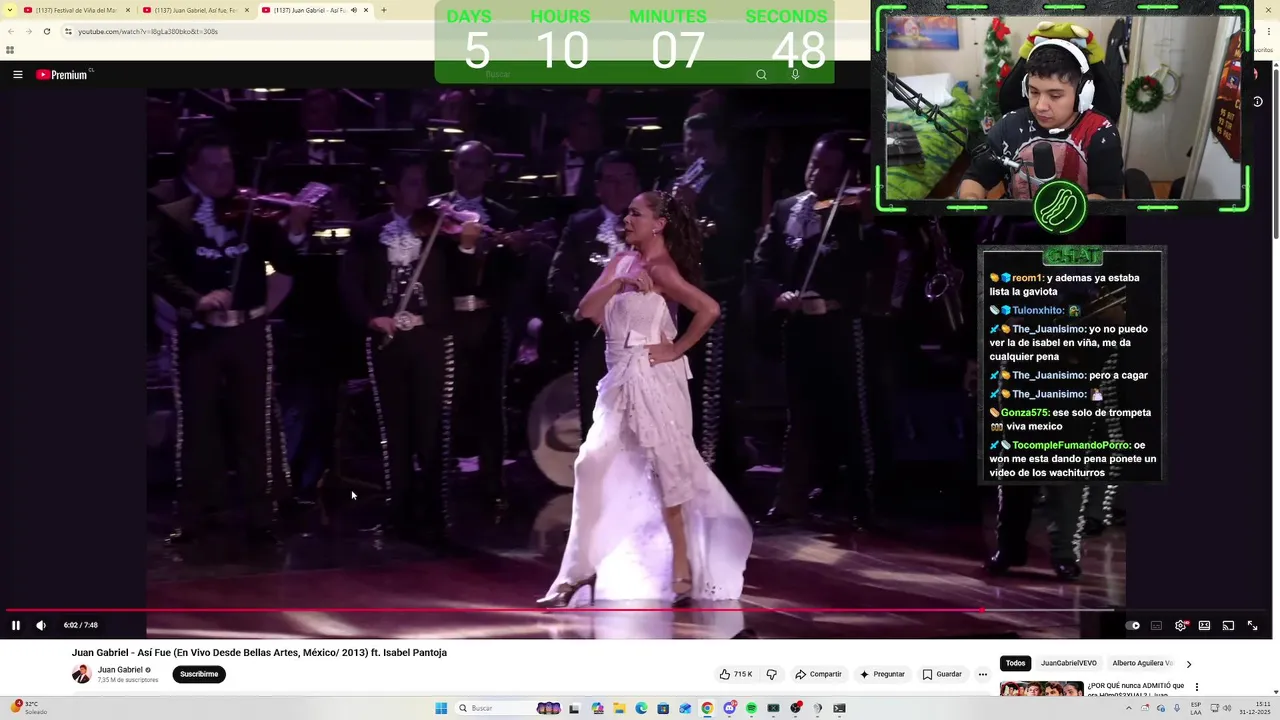Dislike the video with thumbs down
Image resolution: width=1280 pixels, height=720 pixels.
pos(771,674)
